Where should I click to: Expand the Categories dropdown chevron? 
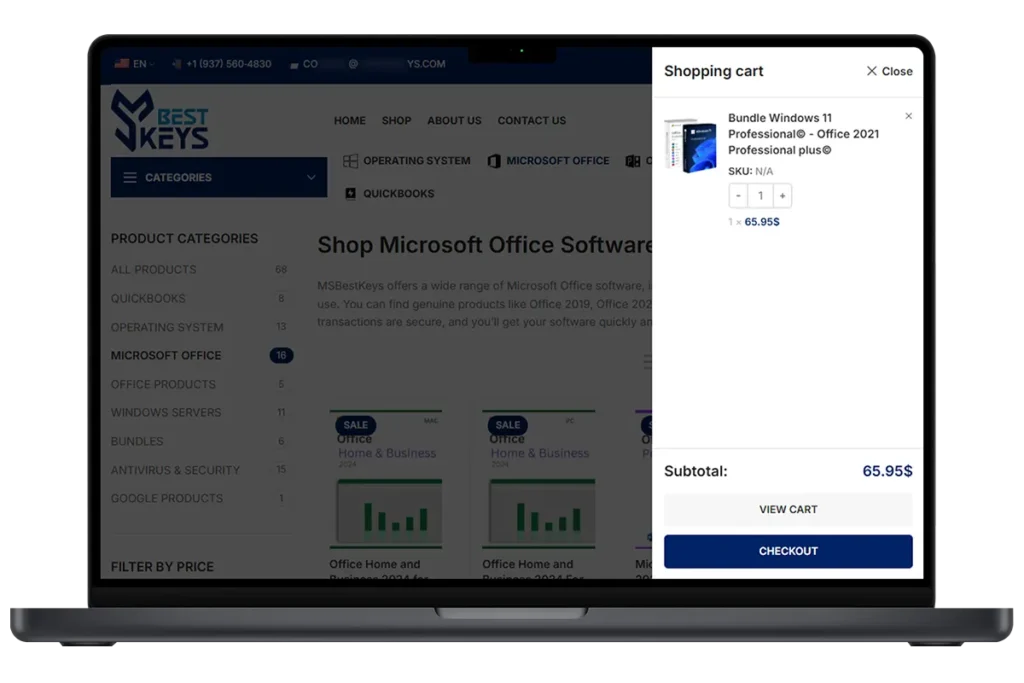pyautogui.click(x=311, y=178)
